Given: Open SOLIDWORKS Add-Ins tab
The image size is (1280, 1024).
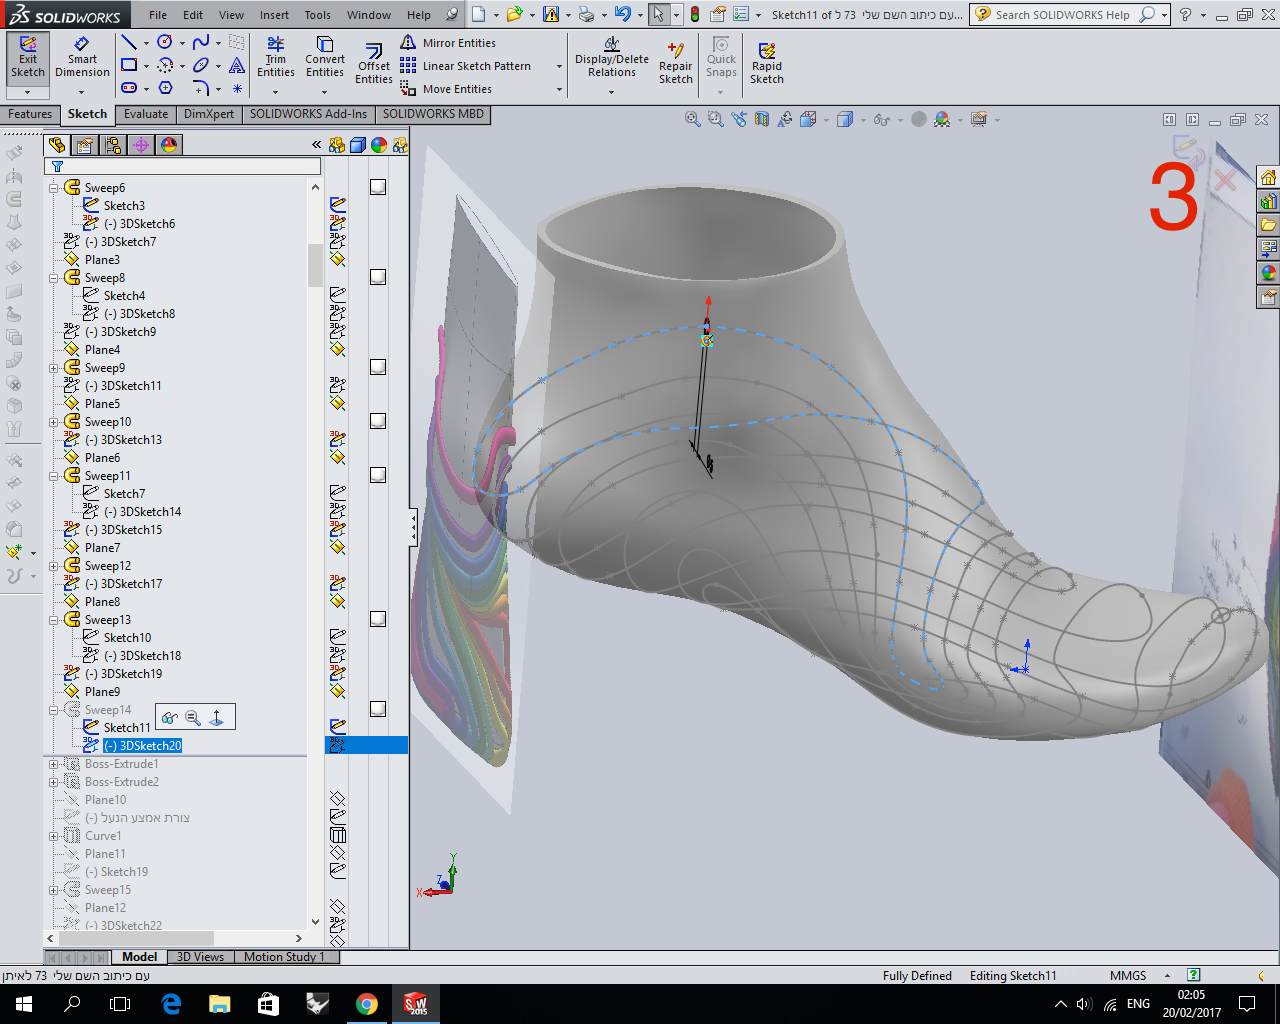Looking at the screenshot, I should (x=308, y=114).
